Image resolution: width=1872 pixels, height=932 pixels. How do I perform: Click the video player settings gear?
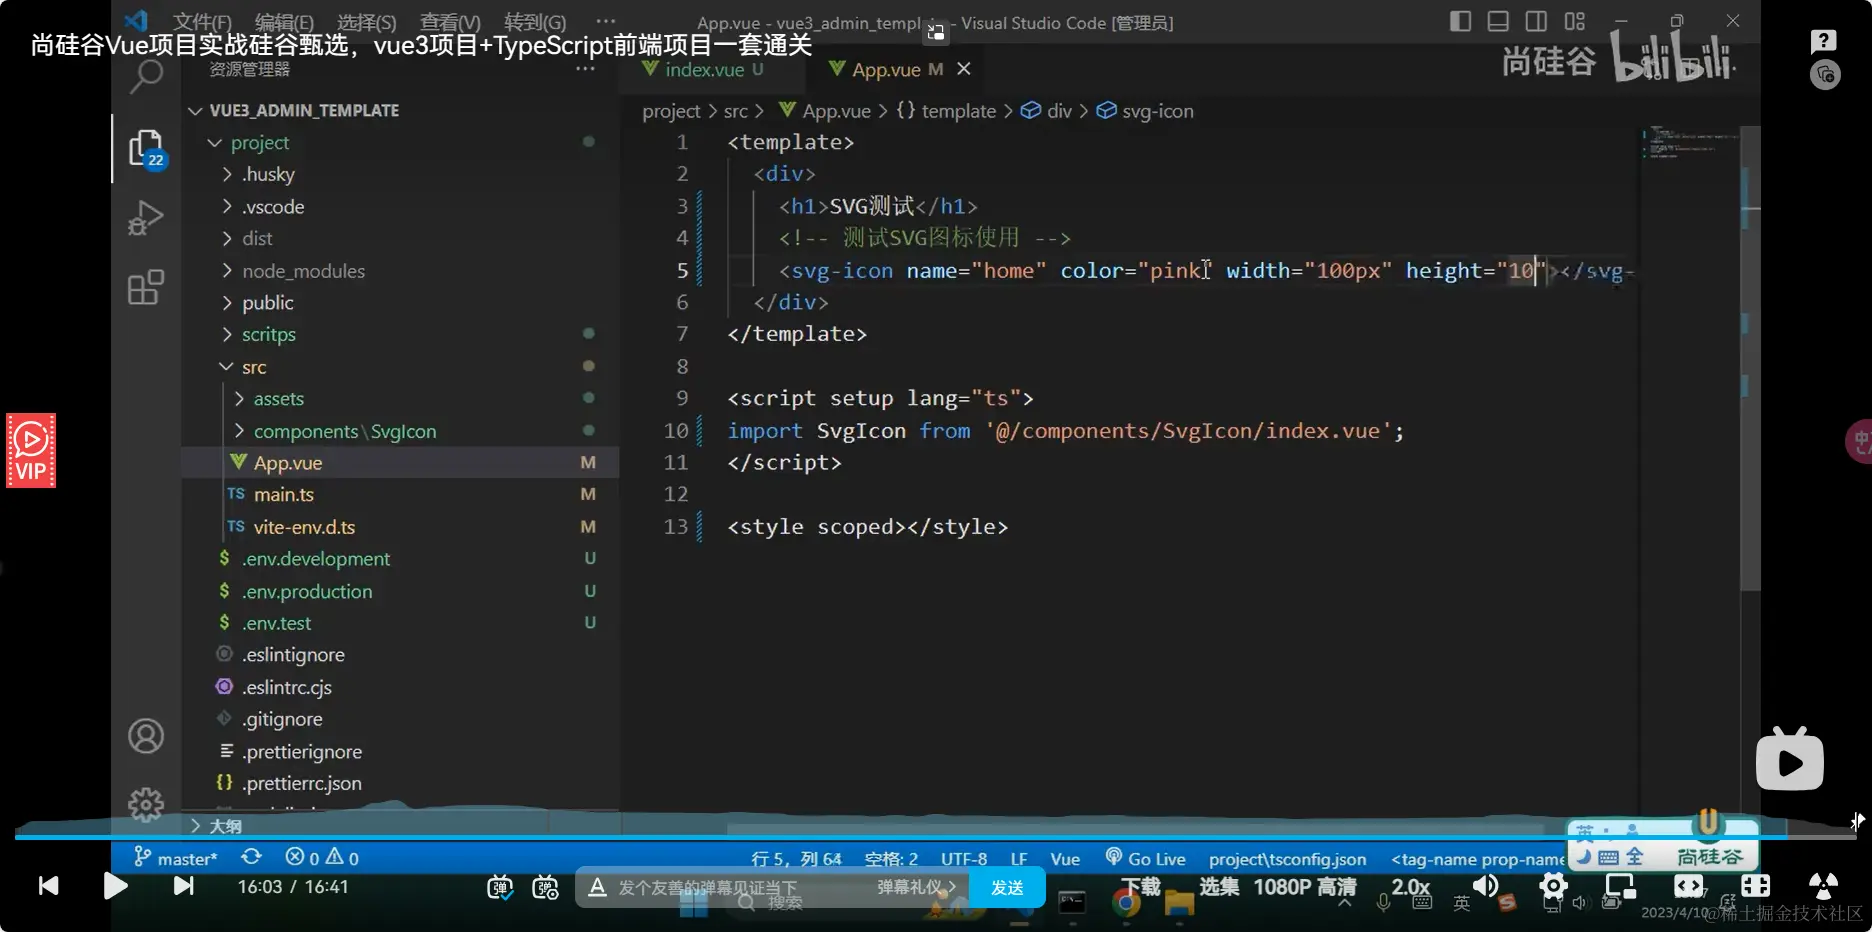(1553, 886)
